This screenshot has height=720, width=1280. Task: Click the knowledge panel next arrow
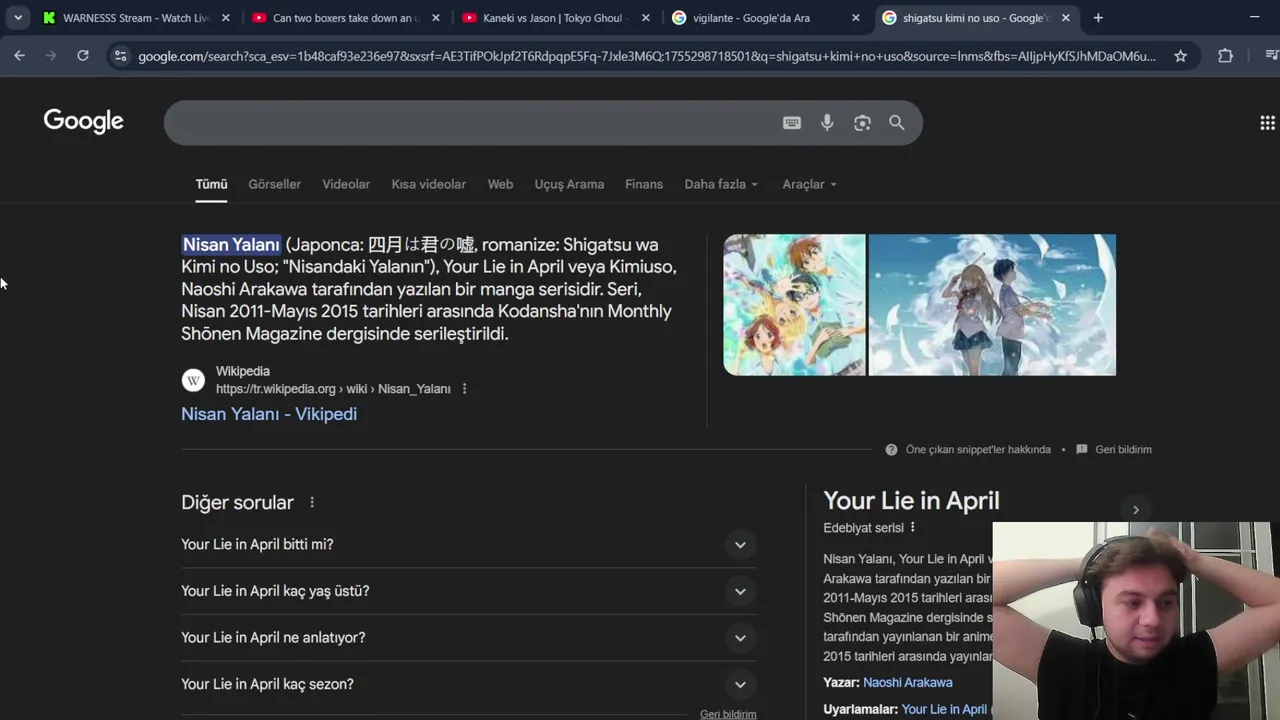1135,510
